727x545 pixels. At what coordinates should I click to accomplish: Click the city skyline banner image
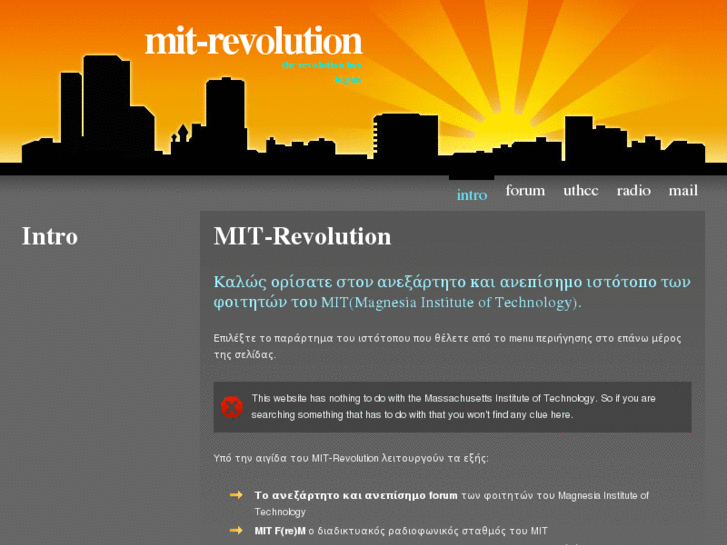click(x=364, y=88)
